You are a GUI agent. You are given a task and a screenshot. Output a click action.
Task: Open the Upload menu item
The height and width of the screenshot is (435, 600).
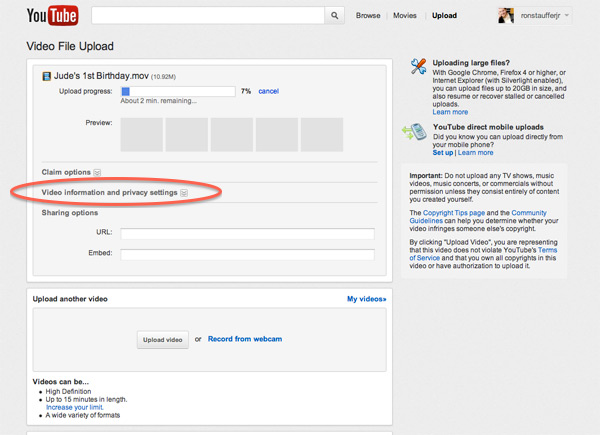[444, 16]
